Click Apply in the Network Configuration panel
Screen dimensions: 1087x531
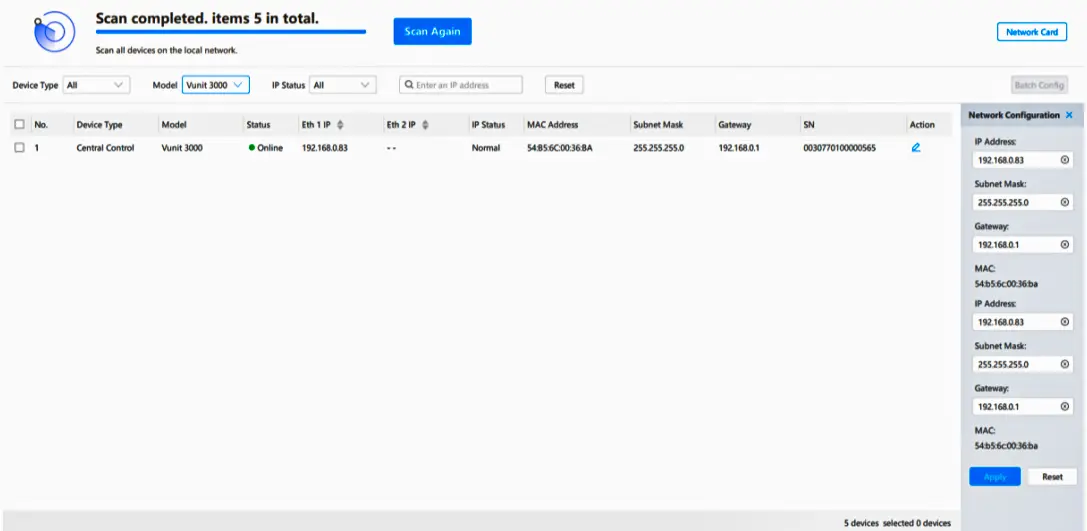coord(994,477)
